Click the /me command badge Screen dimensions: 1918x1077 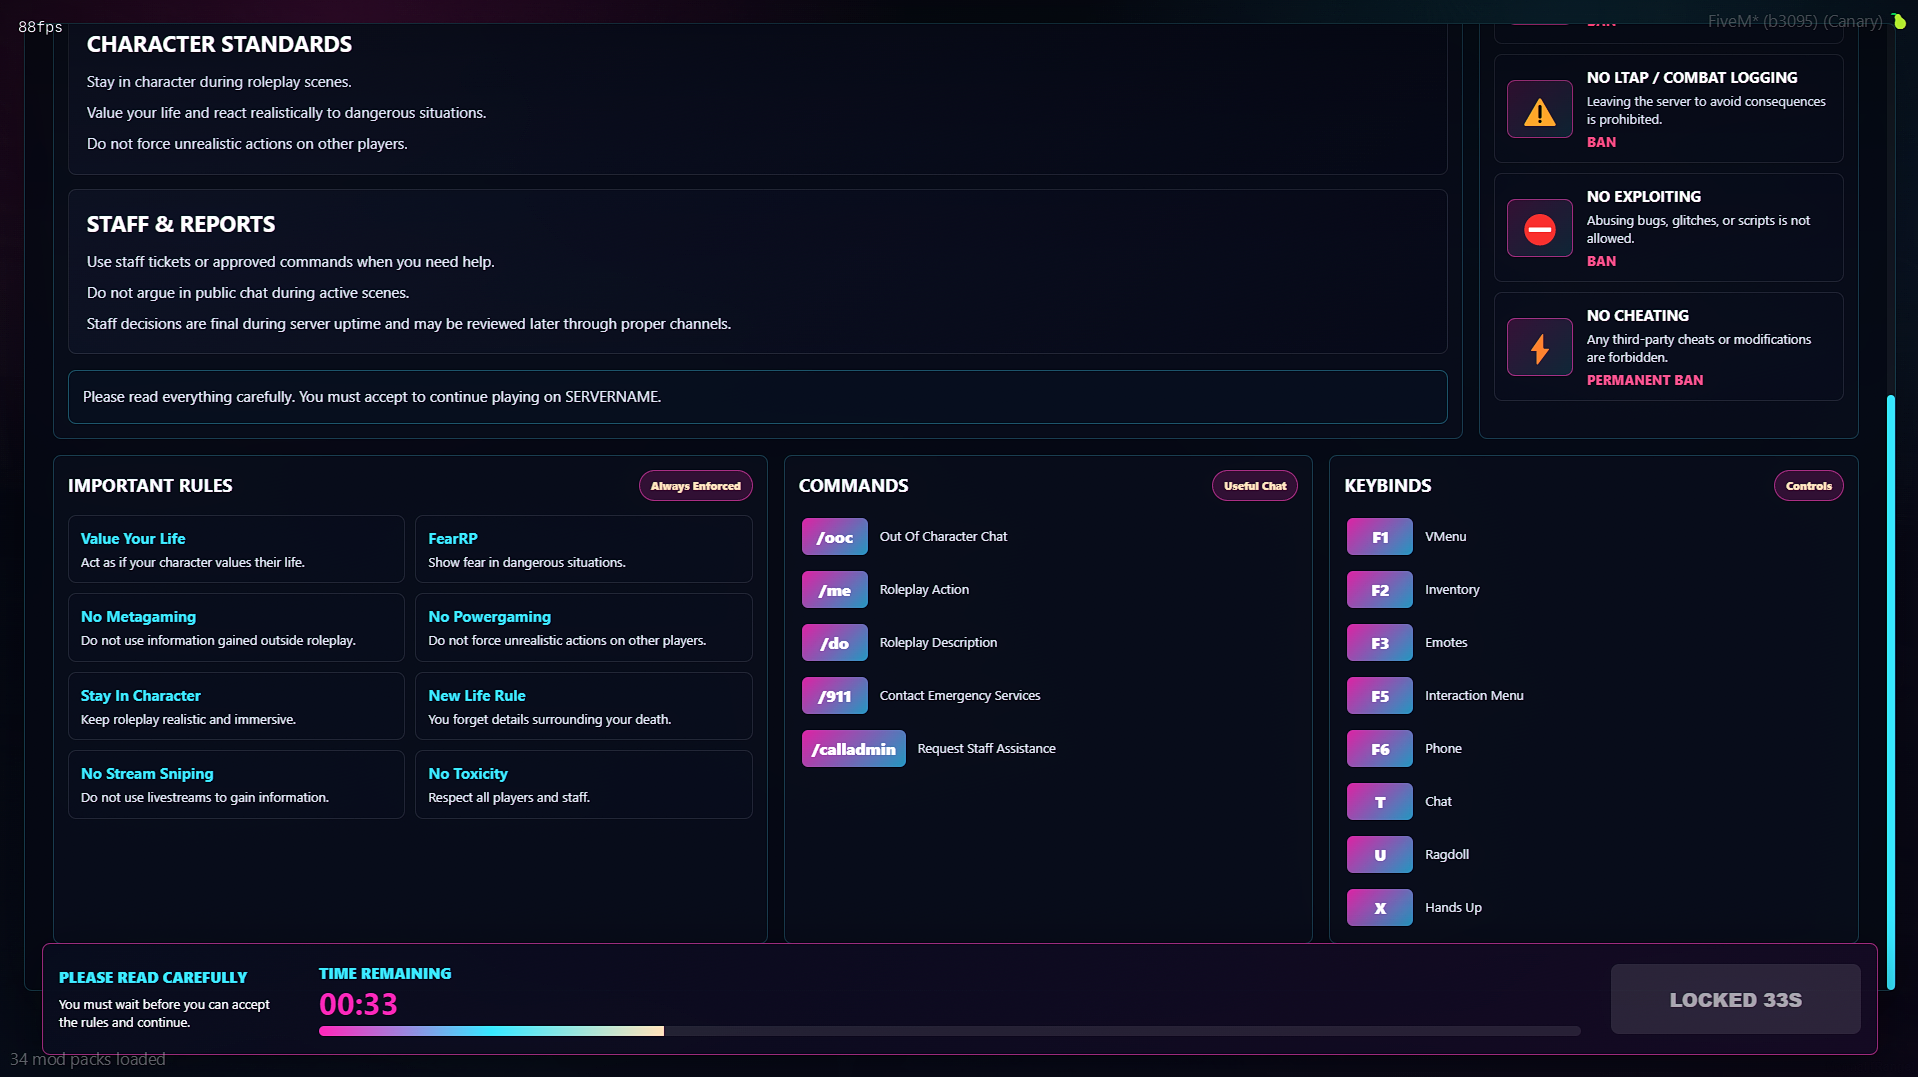[x=834, y=590]
